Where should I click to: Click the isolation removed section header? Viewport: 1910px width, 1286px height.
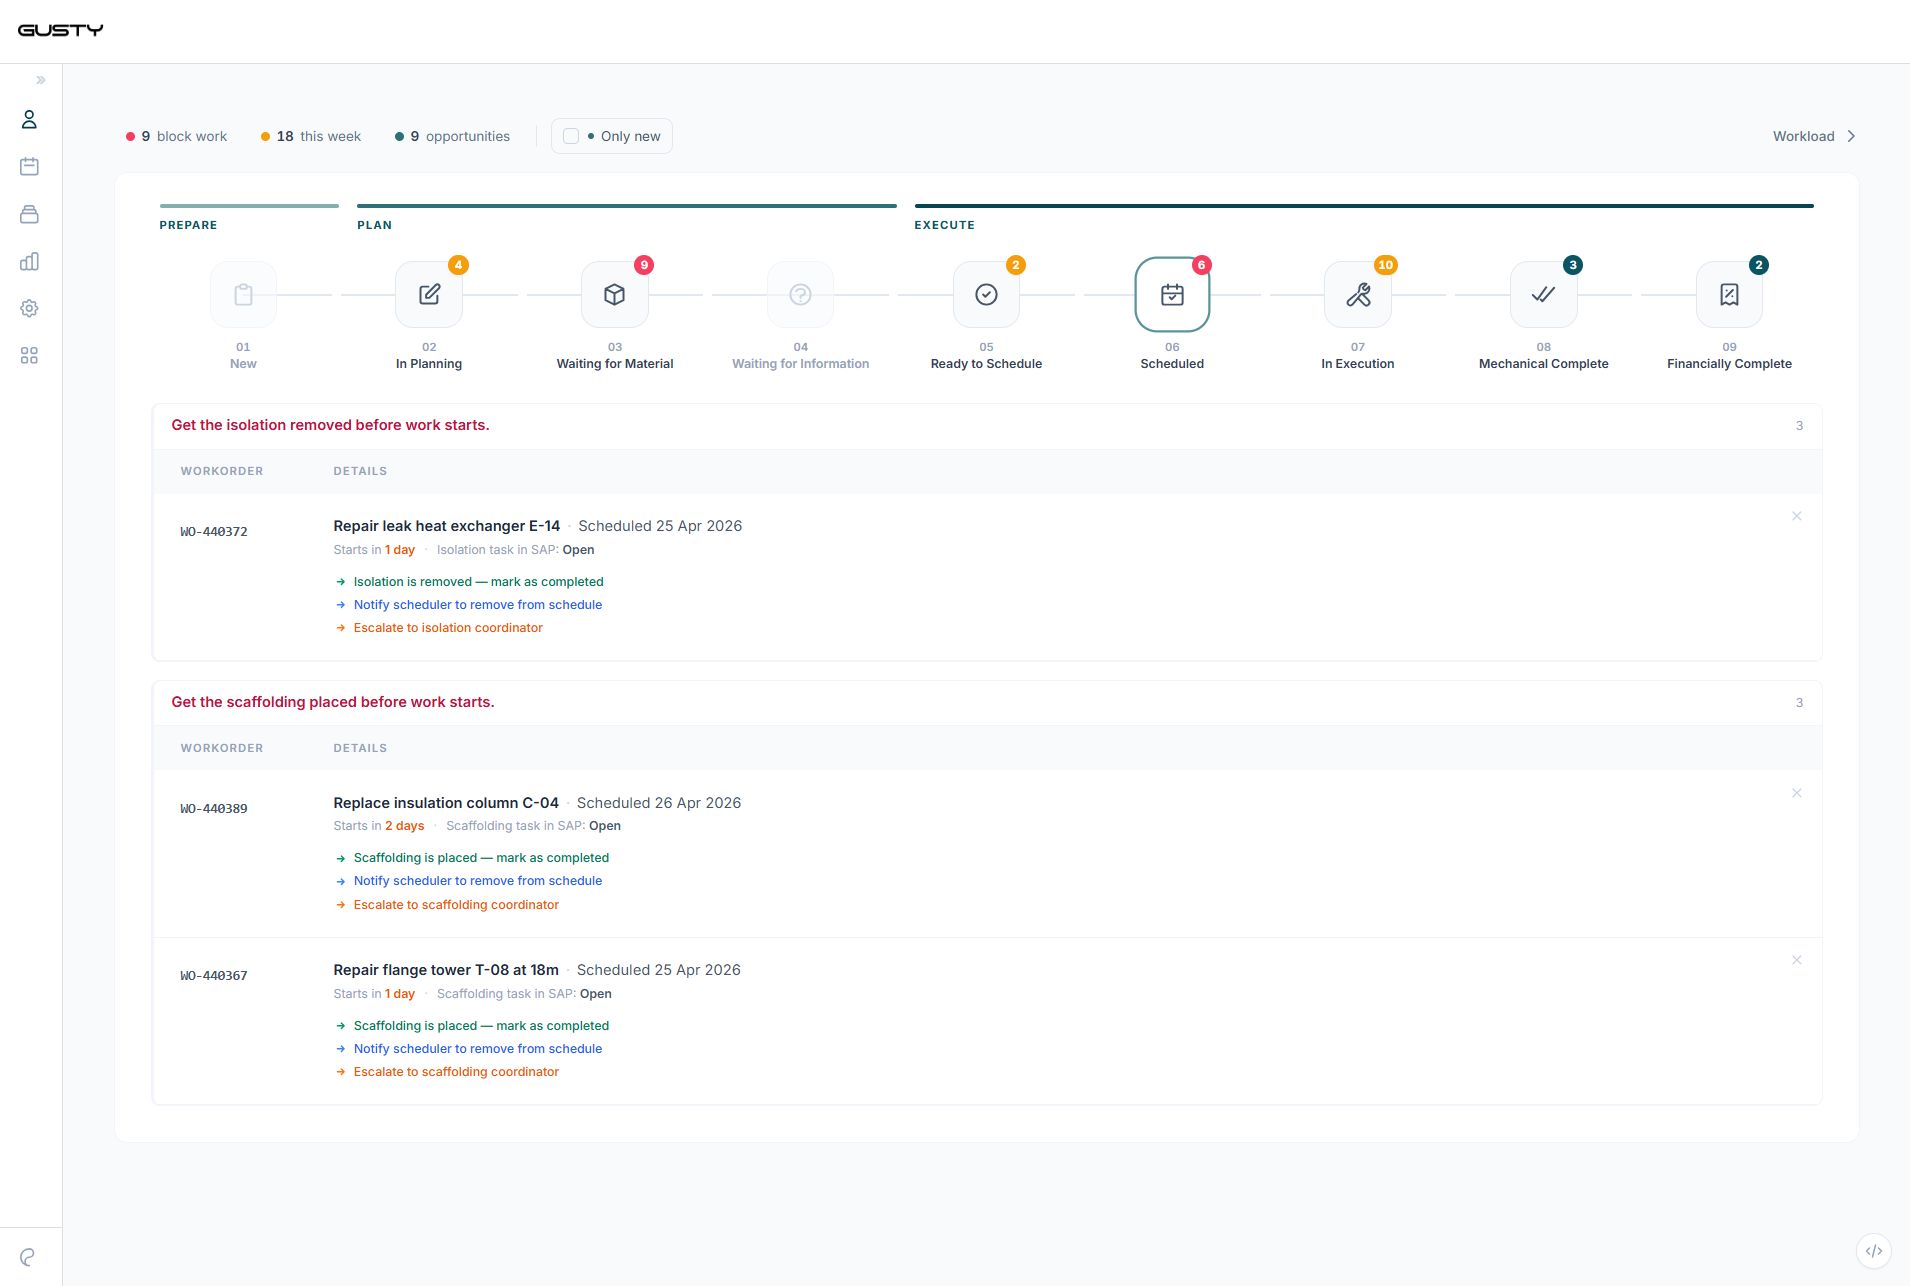[x=330, y=425]
